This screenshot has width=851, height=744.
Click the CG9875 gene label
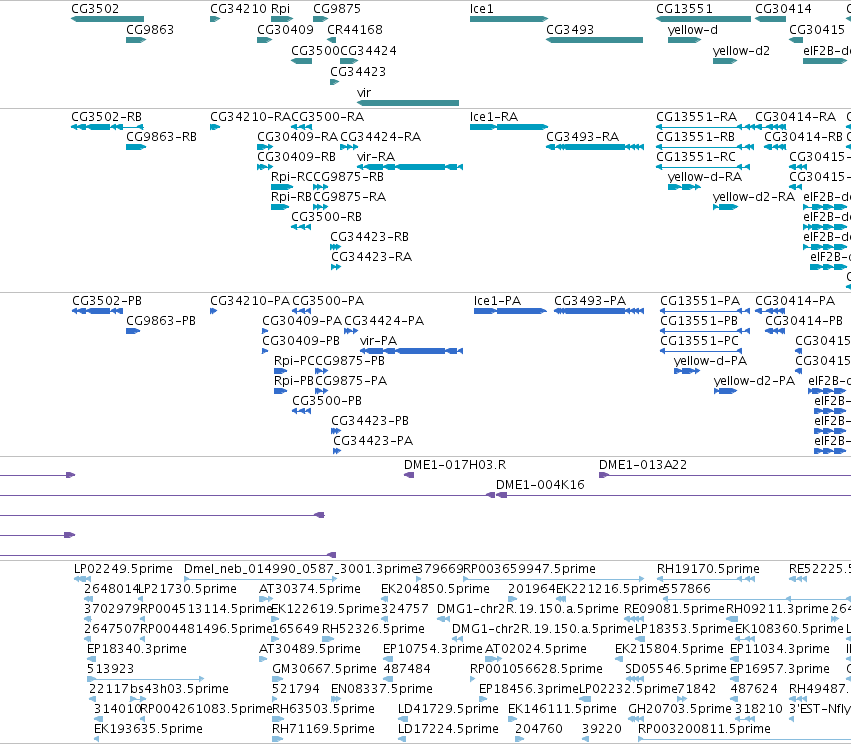click(337, 9)
